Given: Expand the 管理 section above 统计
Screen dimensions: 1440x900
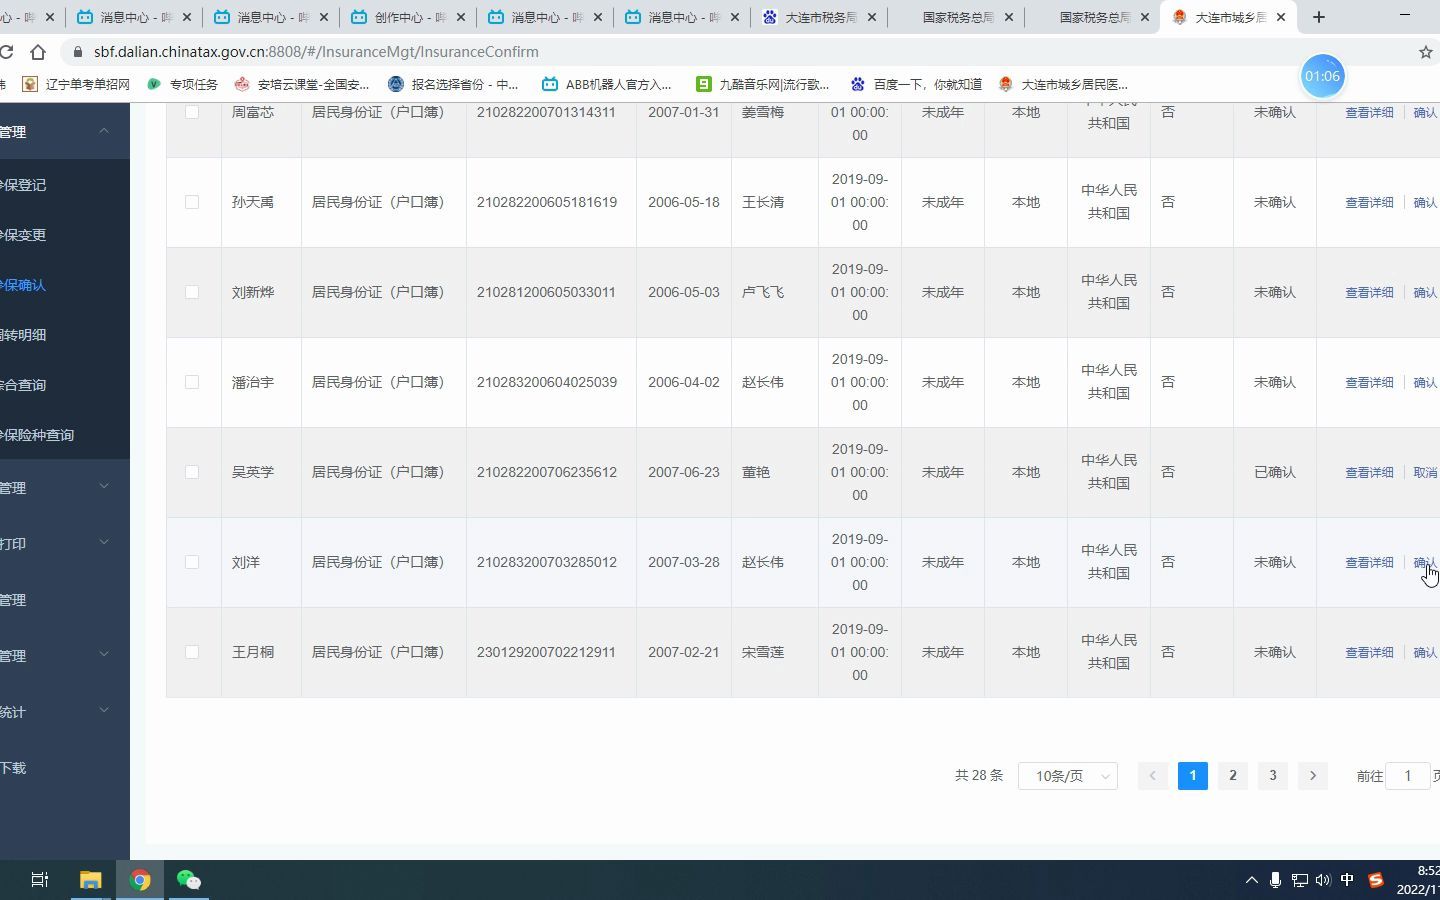Looking at the screenshot, I should (x=65, y=656).
